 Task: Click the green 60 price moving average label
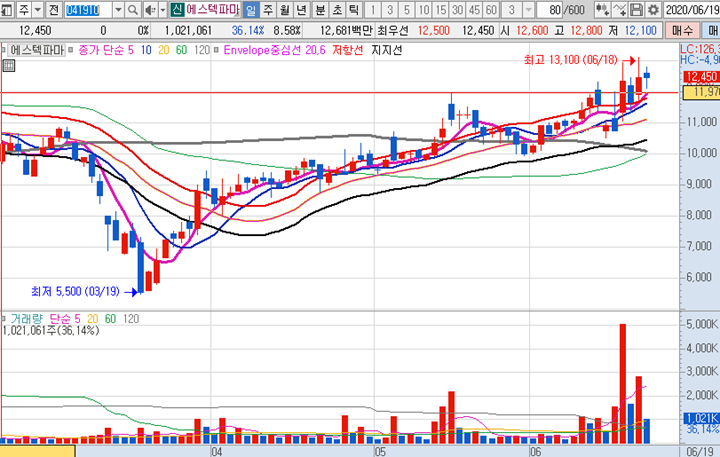point(181,50)
